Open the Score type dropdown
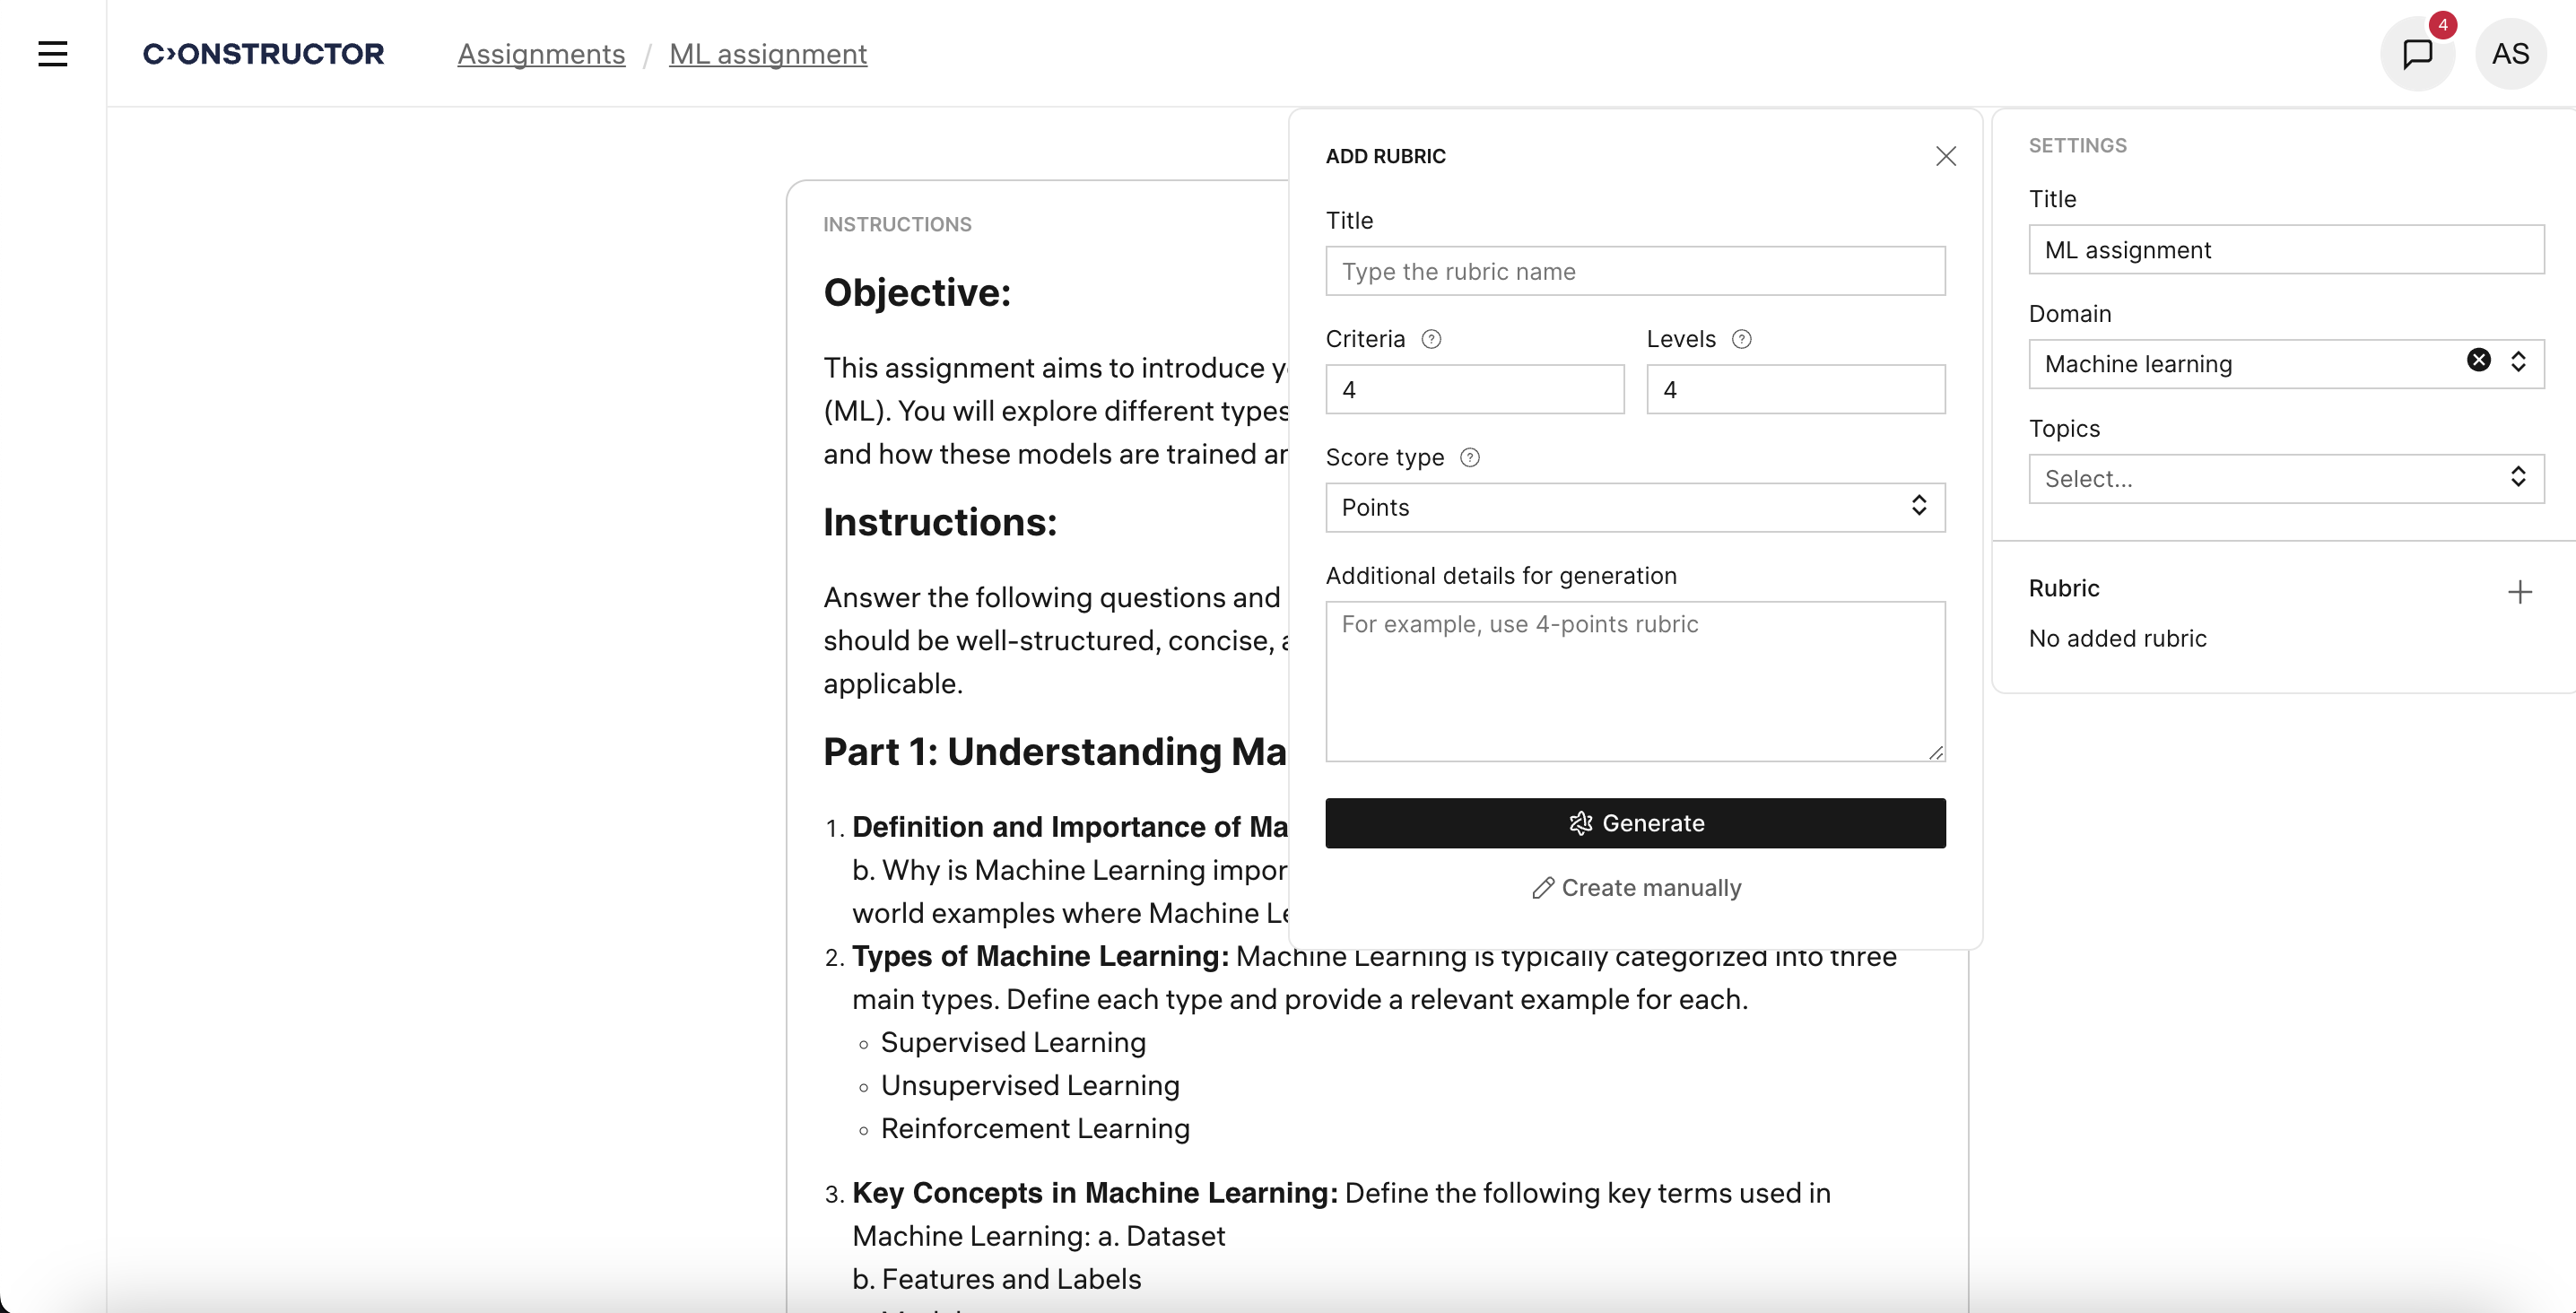The width and height of the screenshot is (2576, 1313). tap(1634, 507)
